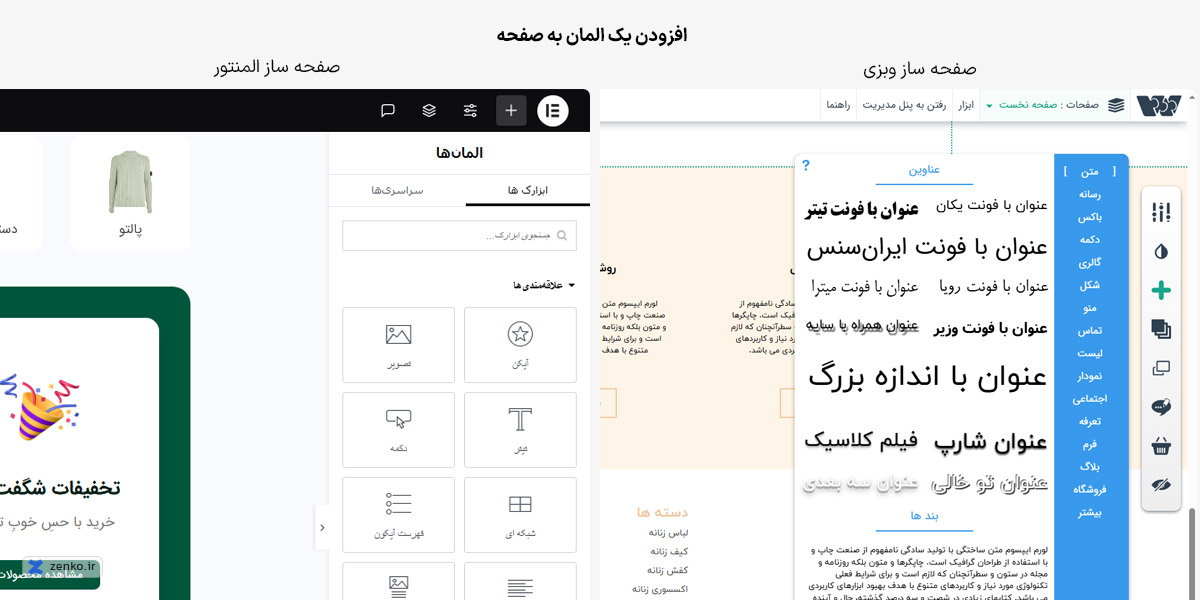Toggle the crossed-eye visibility icon in Weebzi sidebar

(1161, 485)
